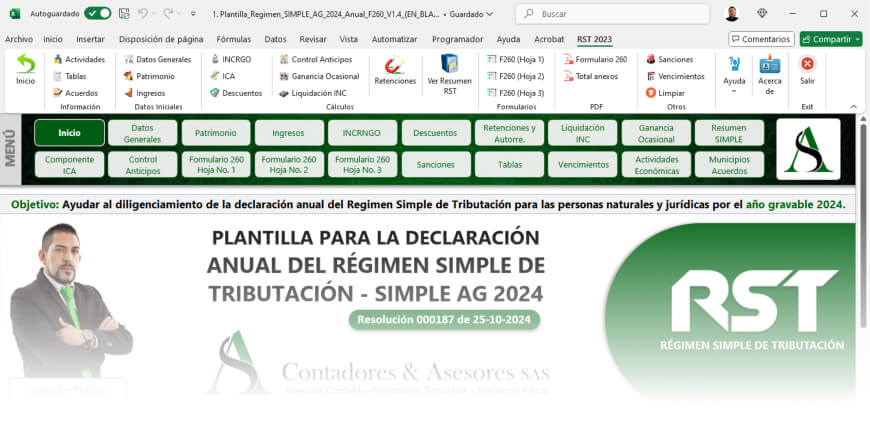Screen dimensions: 870x432
Task: Switch to the Disposición de página tab
Action: point(161,39)
